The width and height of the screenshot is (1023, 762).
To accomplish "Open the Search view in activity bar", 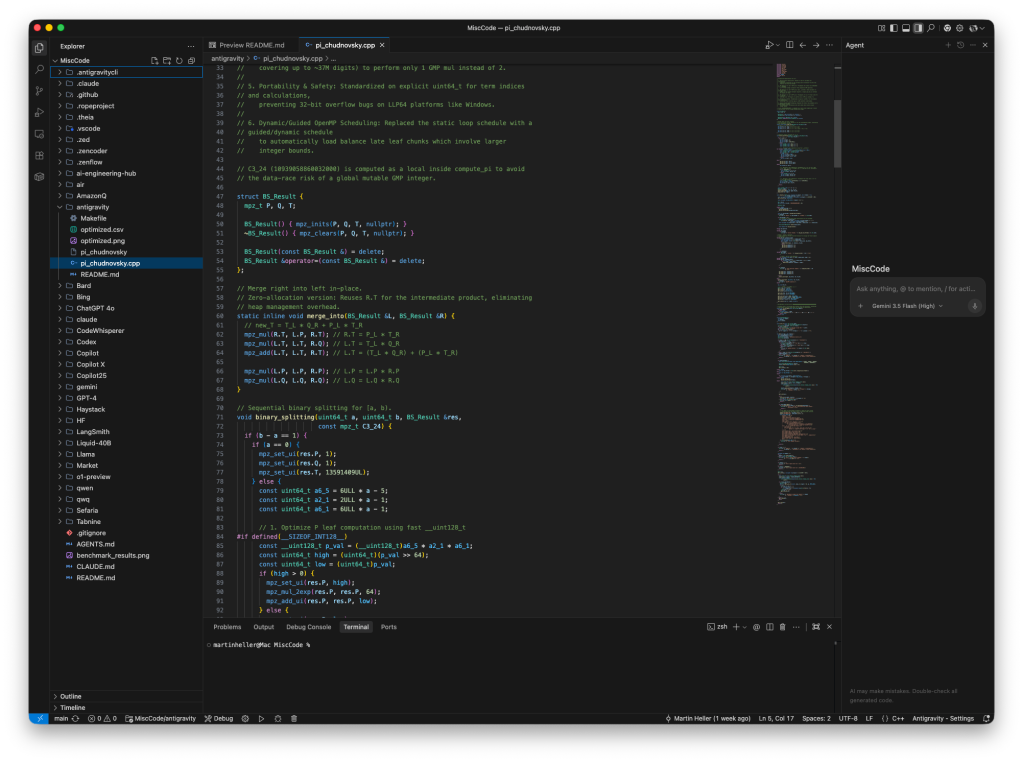I will point(39,69).
